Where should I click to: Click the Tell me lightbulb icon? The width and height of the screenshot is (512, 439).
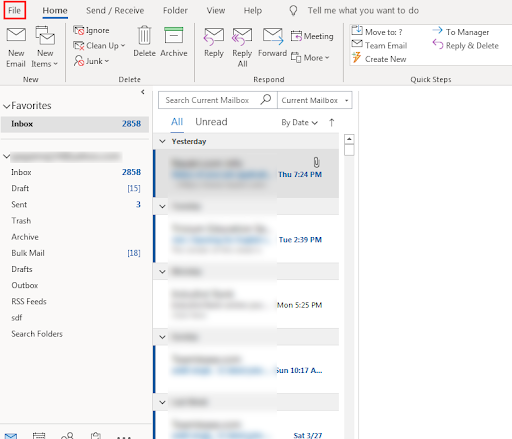[x=293, y=11]
